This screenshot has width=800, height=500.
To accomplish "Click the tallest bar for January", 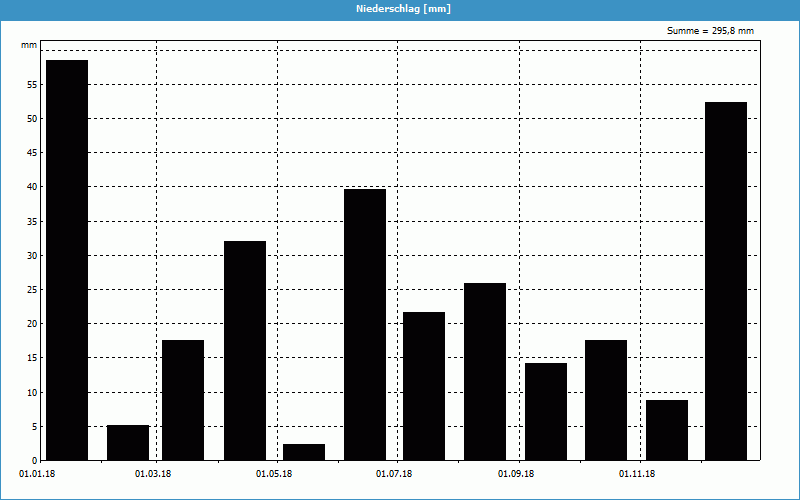I will coord(67,260).
